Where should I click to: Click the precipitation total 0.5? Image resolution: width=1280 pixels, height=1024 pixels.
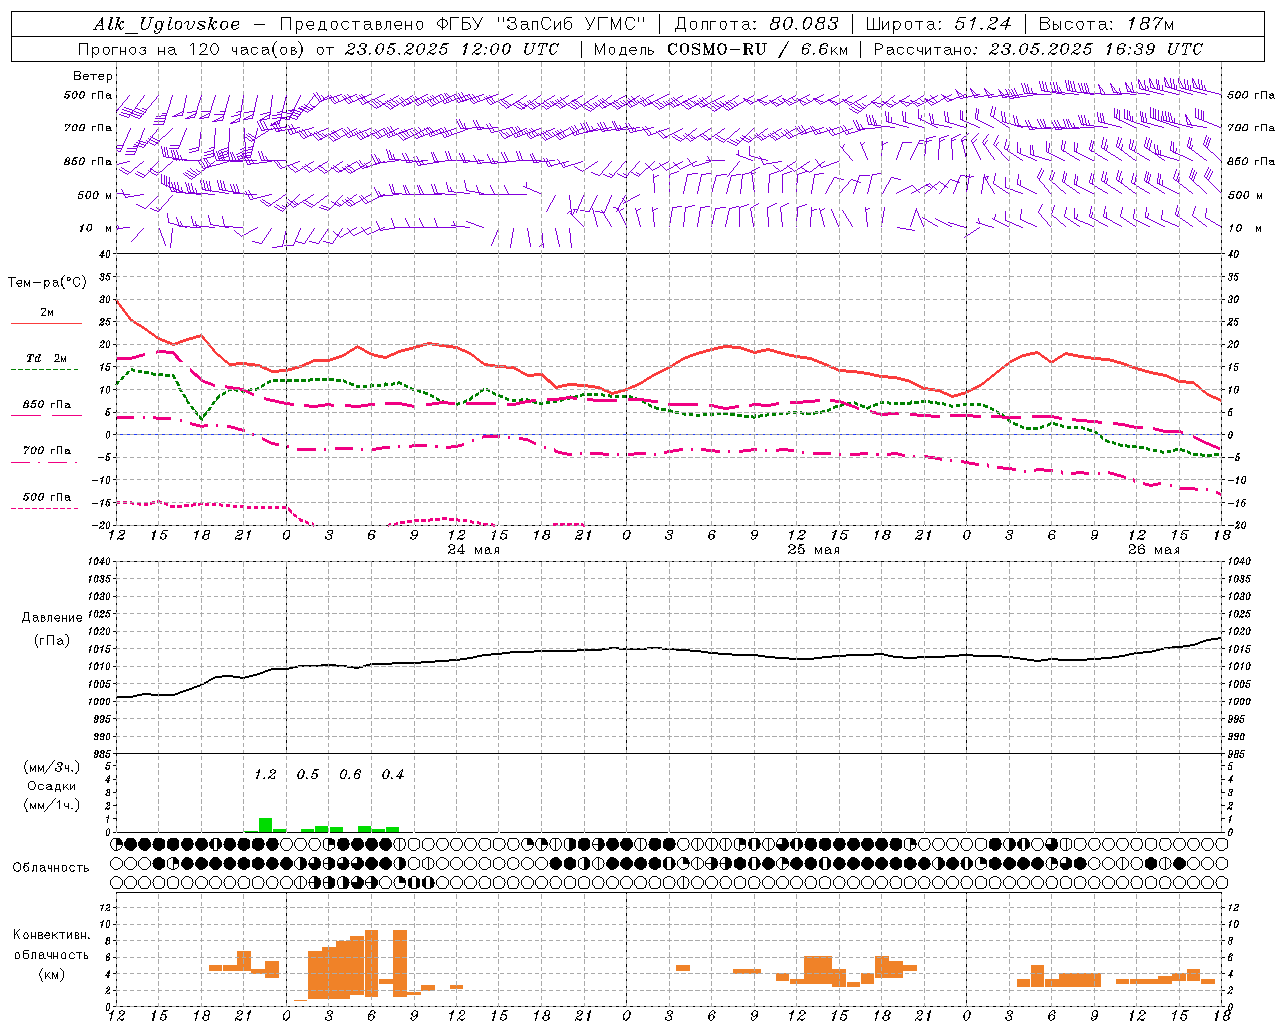[x=308, y=775]
